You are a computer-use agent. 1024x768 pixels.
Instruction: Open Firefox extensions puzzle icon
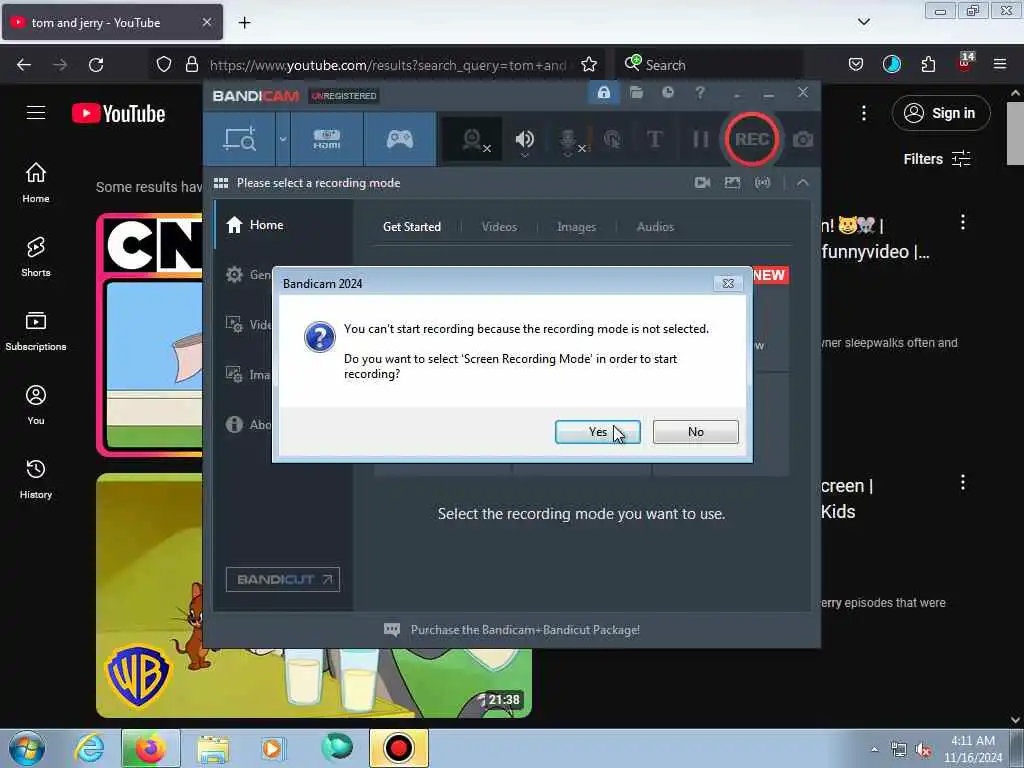pos(928,65)
